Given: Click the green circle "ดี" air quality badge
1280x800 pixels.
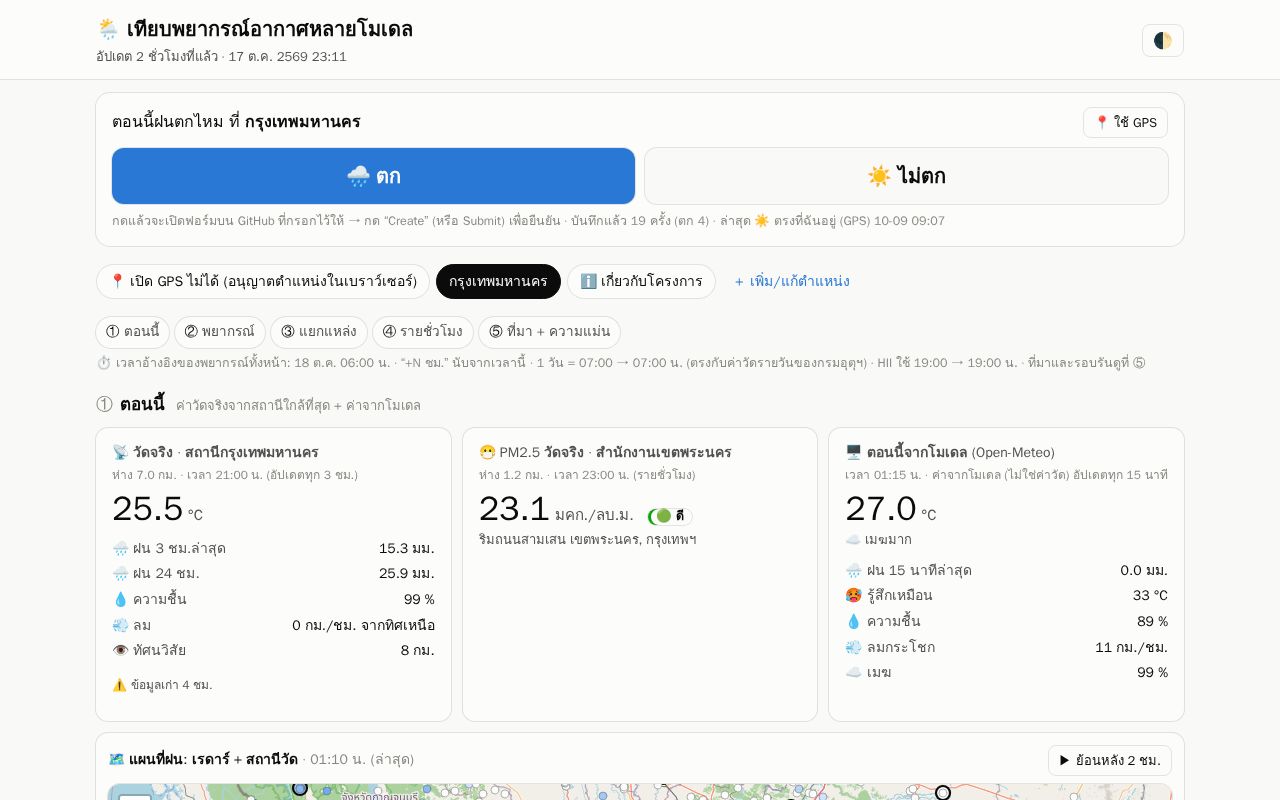Looking at the screenshot, I should pos(670,516).
